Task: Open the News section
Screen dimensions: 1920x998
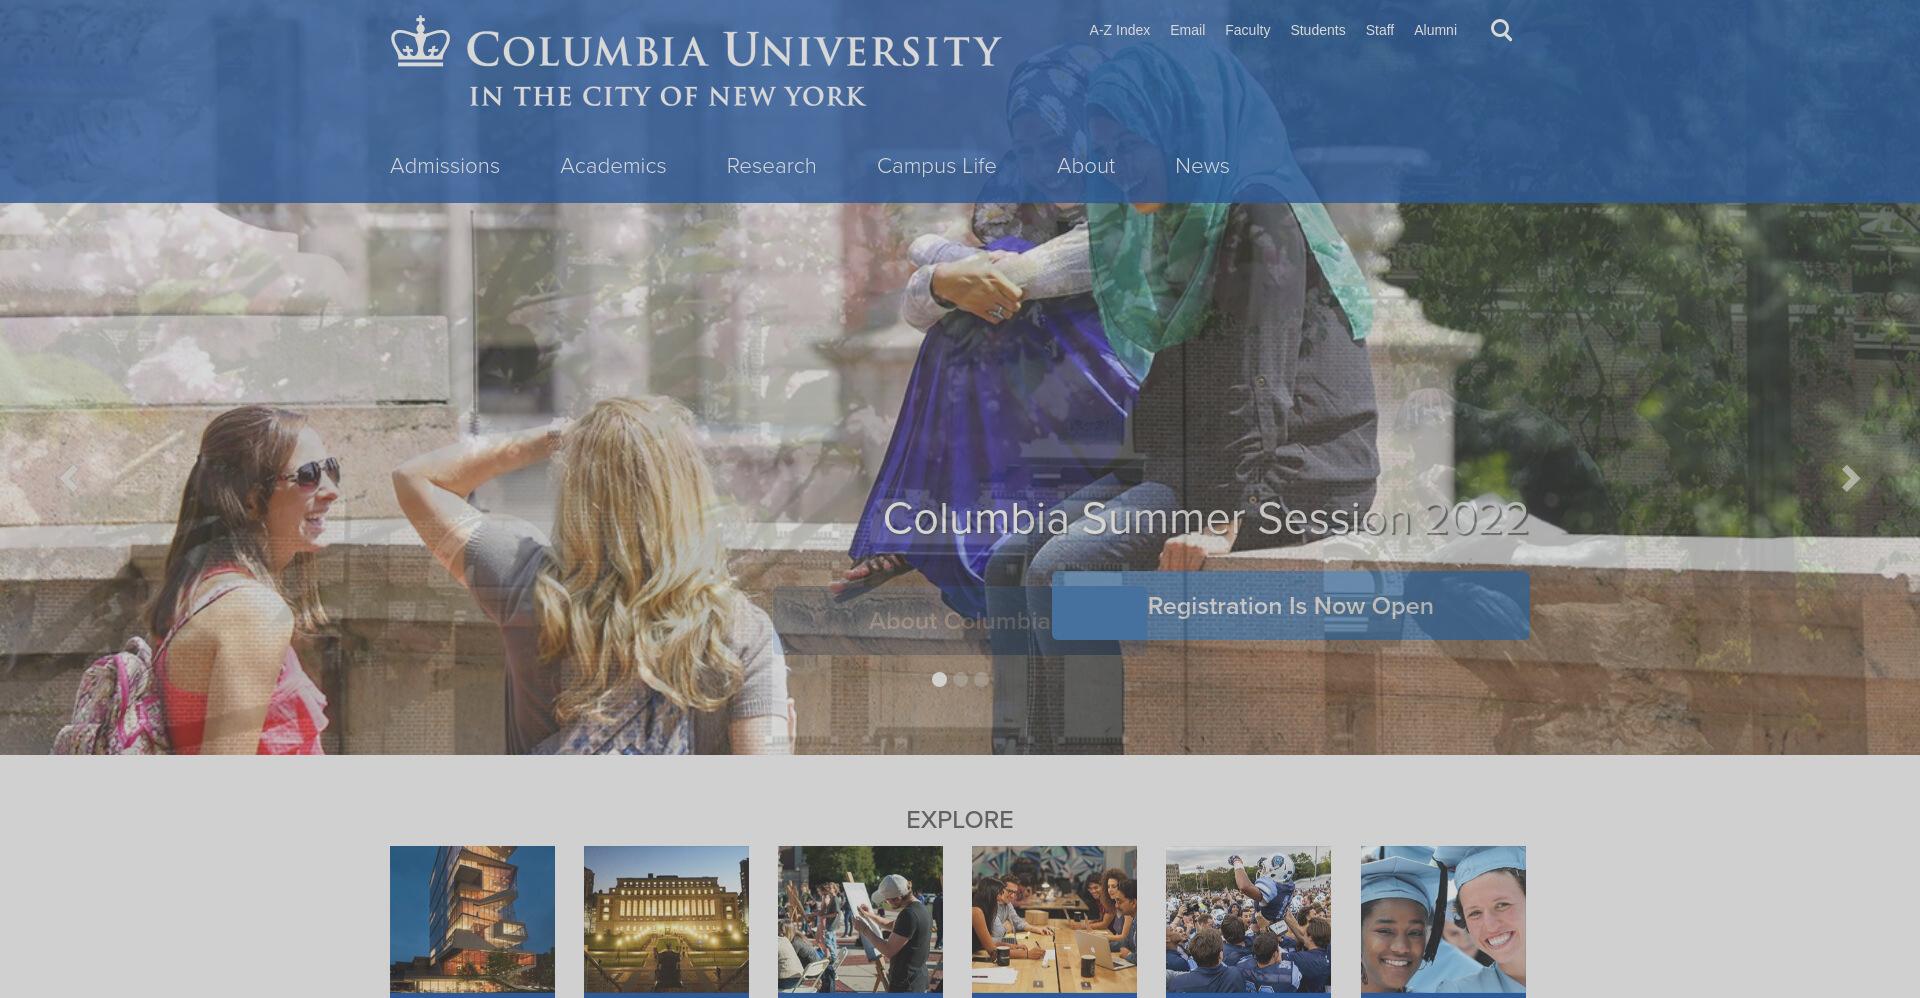Action: [x=1202, y=166]
